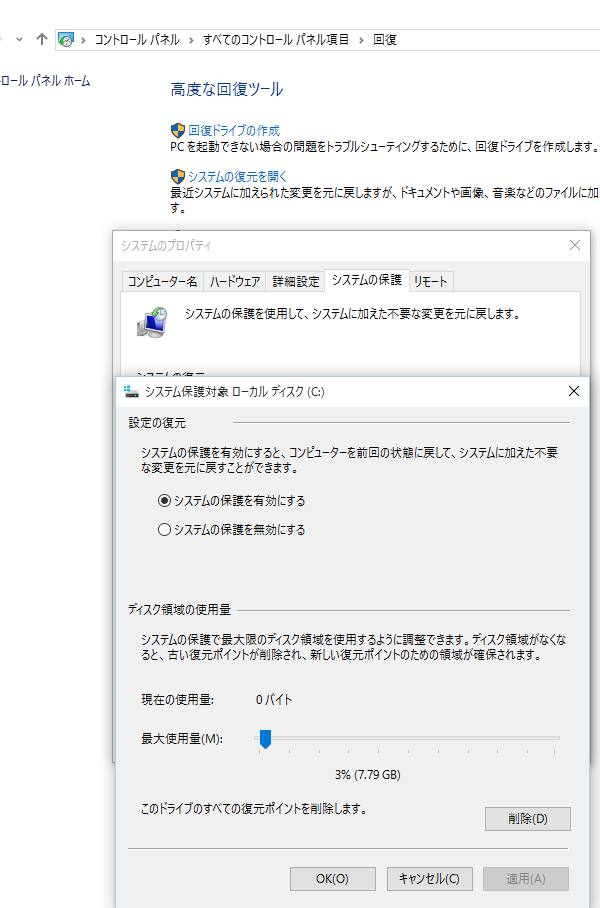
Task: Select システムの保護を有効にする radio button
Action: (x=165, y=501)
